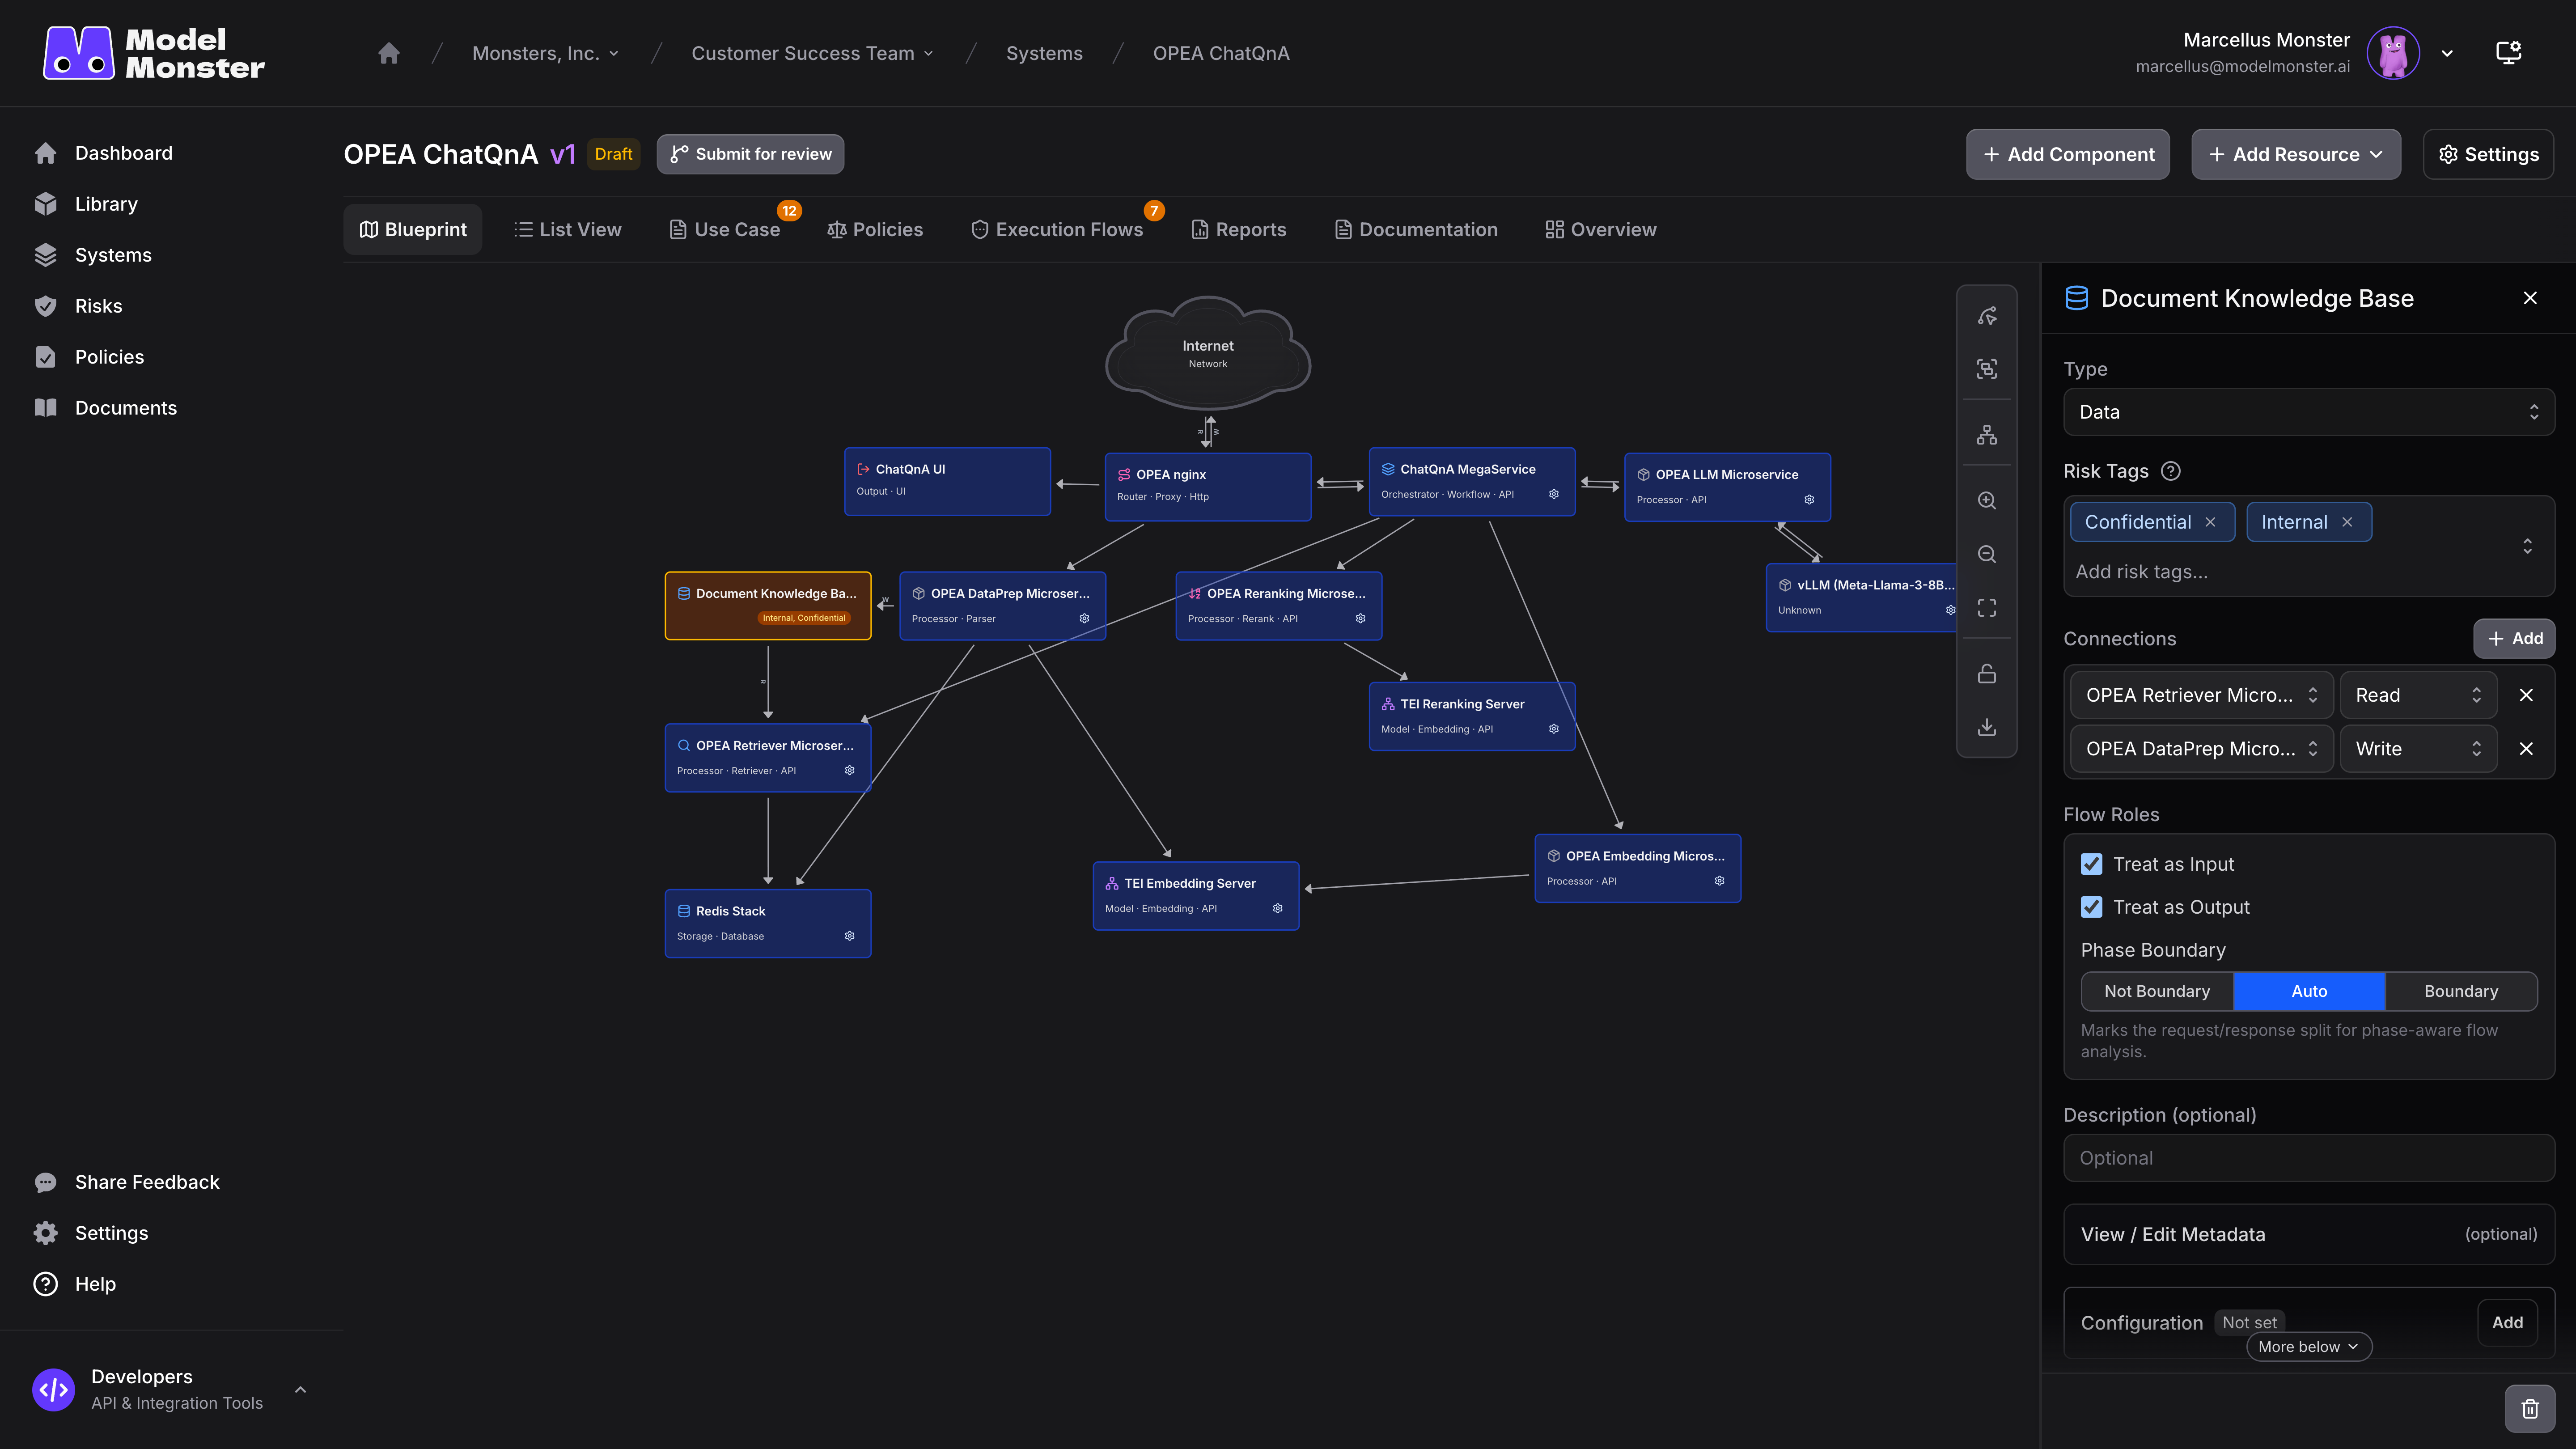Image resolution: width=2576 pixels, height=1449 pixels.
Task: Switch to the Blueprint tab
Action: [x=413, y=229]
